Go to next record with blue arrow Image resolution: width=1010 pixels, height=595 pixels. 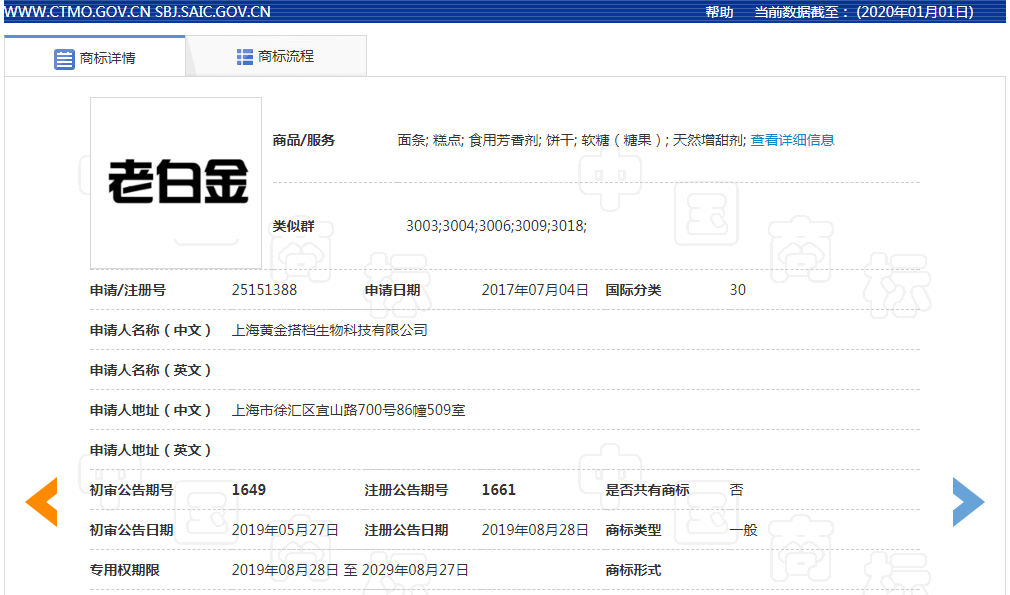[x=968, y=502]
